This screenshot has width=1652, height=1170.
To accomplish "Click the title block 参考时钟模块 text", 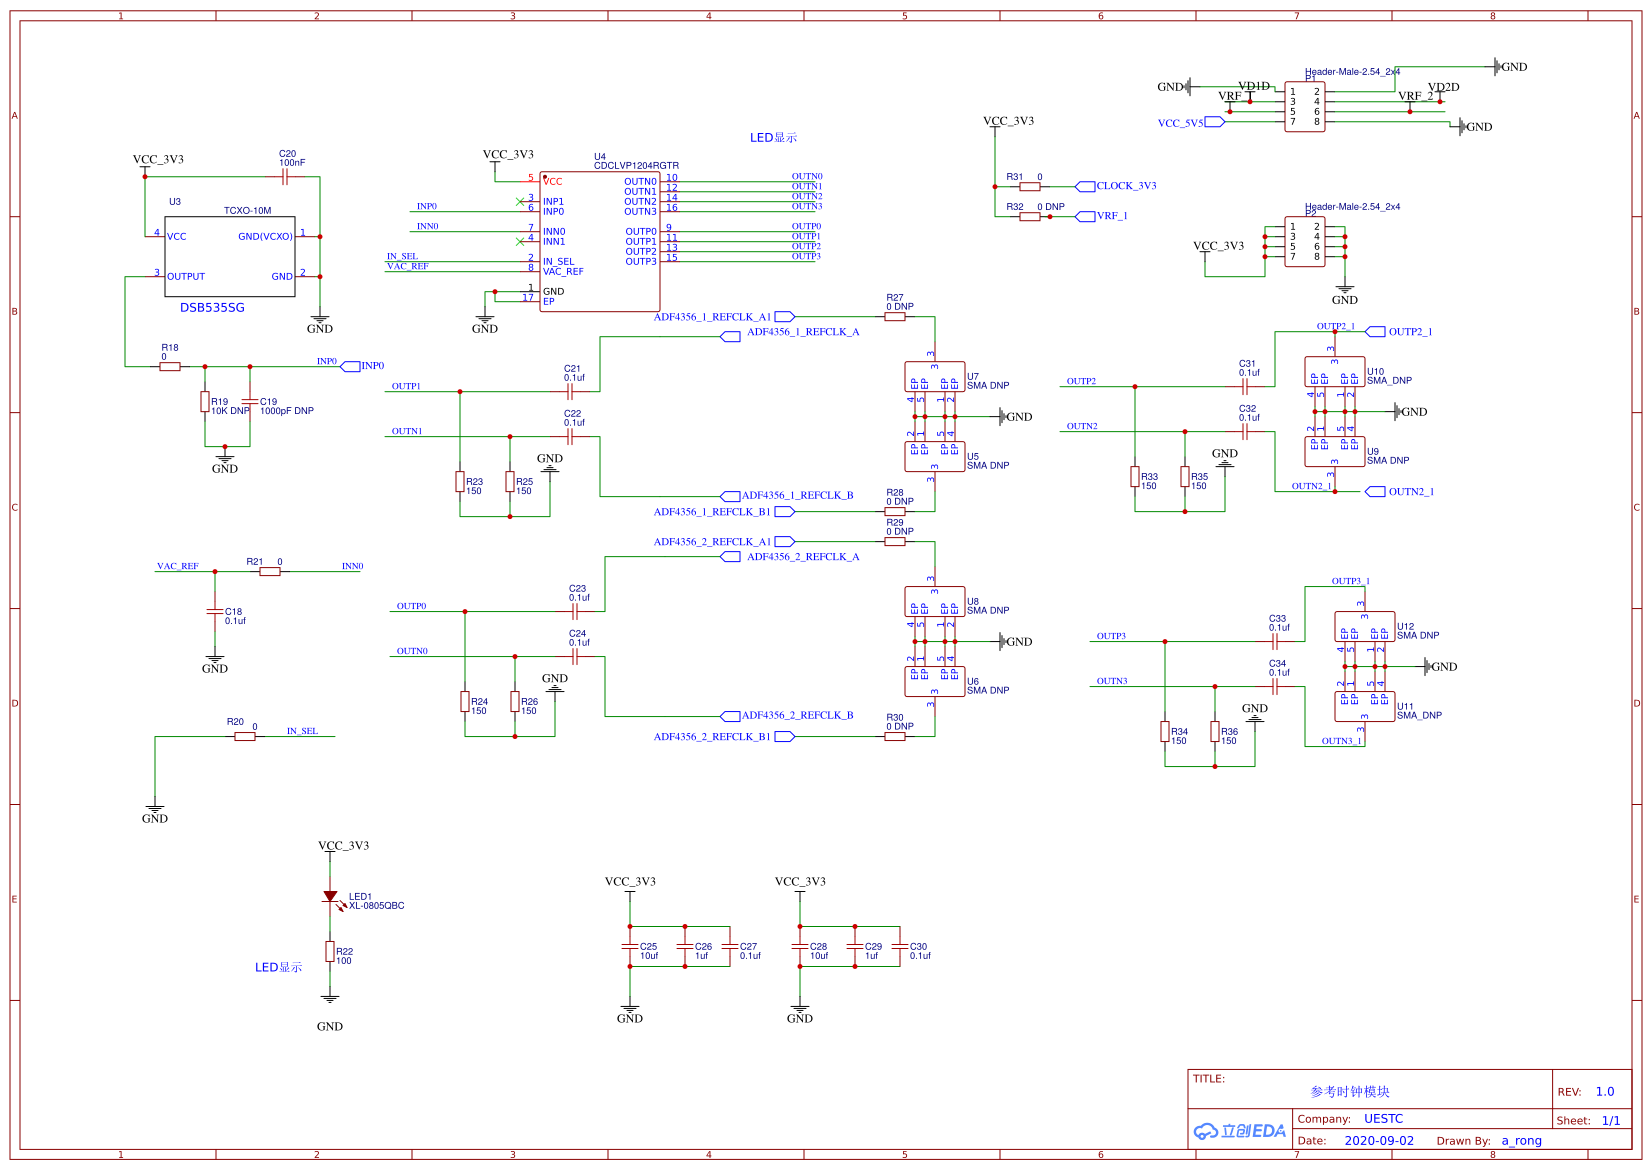I will pos(1350,1092).
